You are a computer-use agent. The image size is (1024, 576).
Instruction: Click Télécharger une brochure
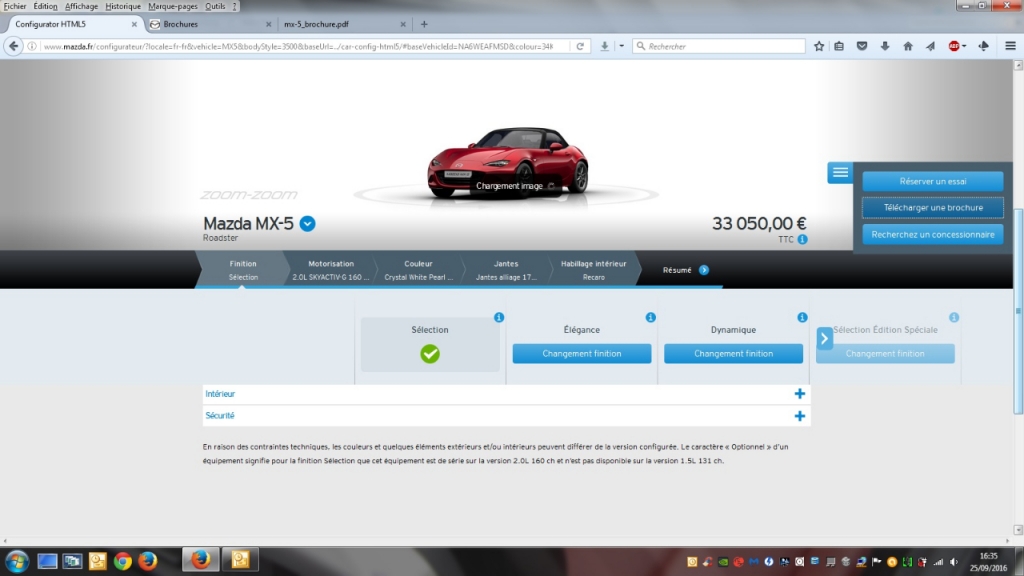[x=933, y=208]
